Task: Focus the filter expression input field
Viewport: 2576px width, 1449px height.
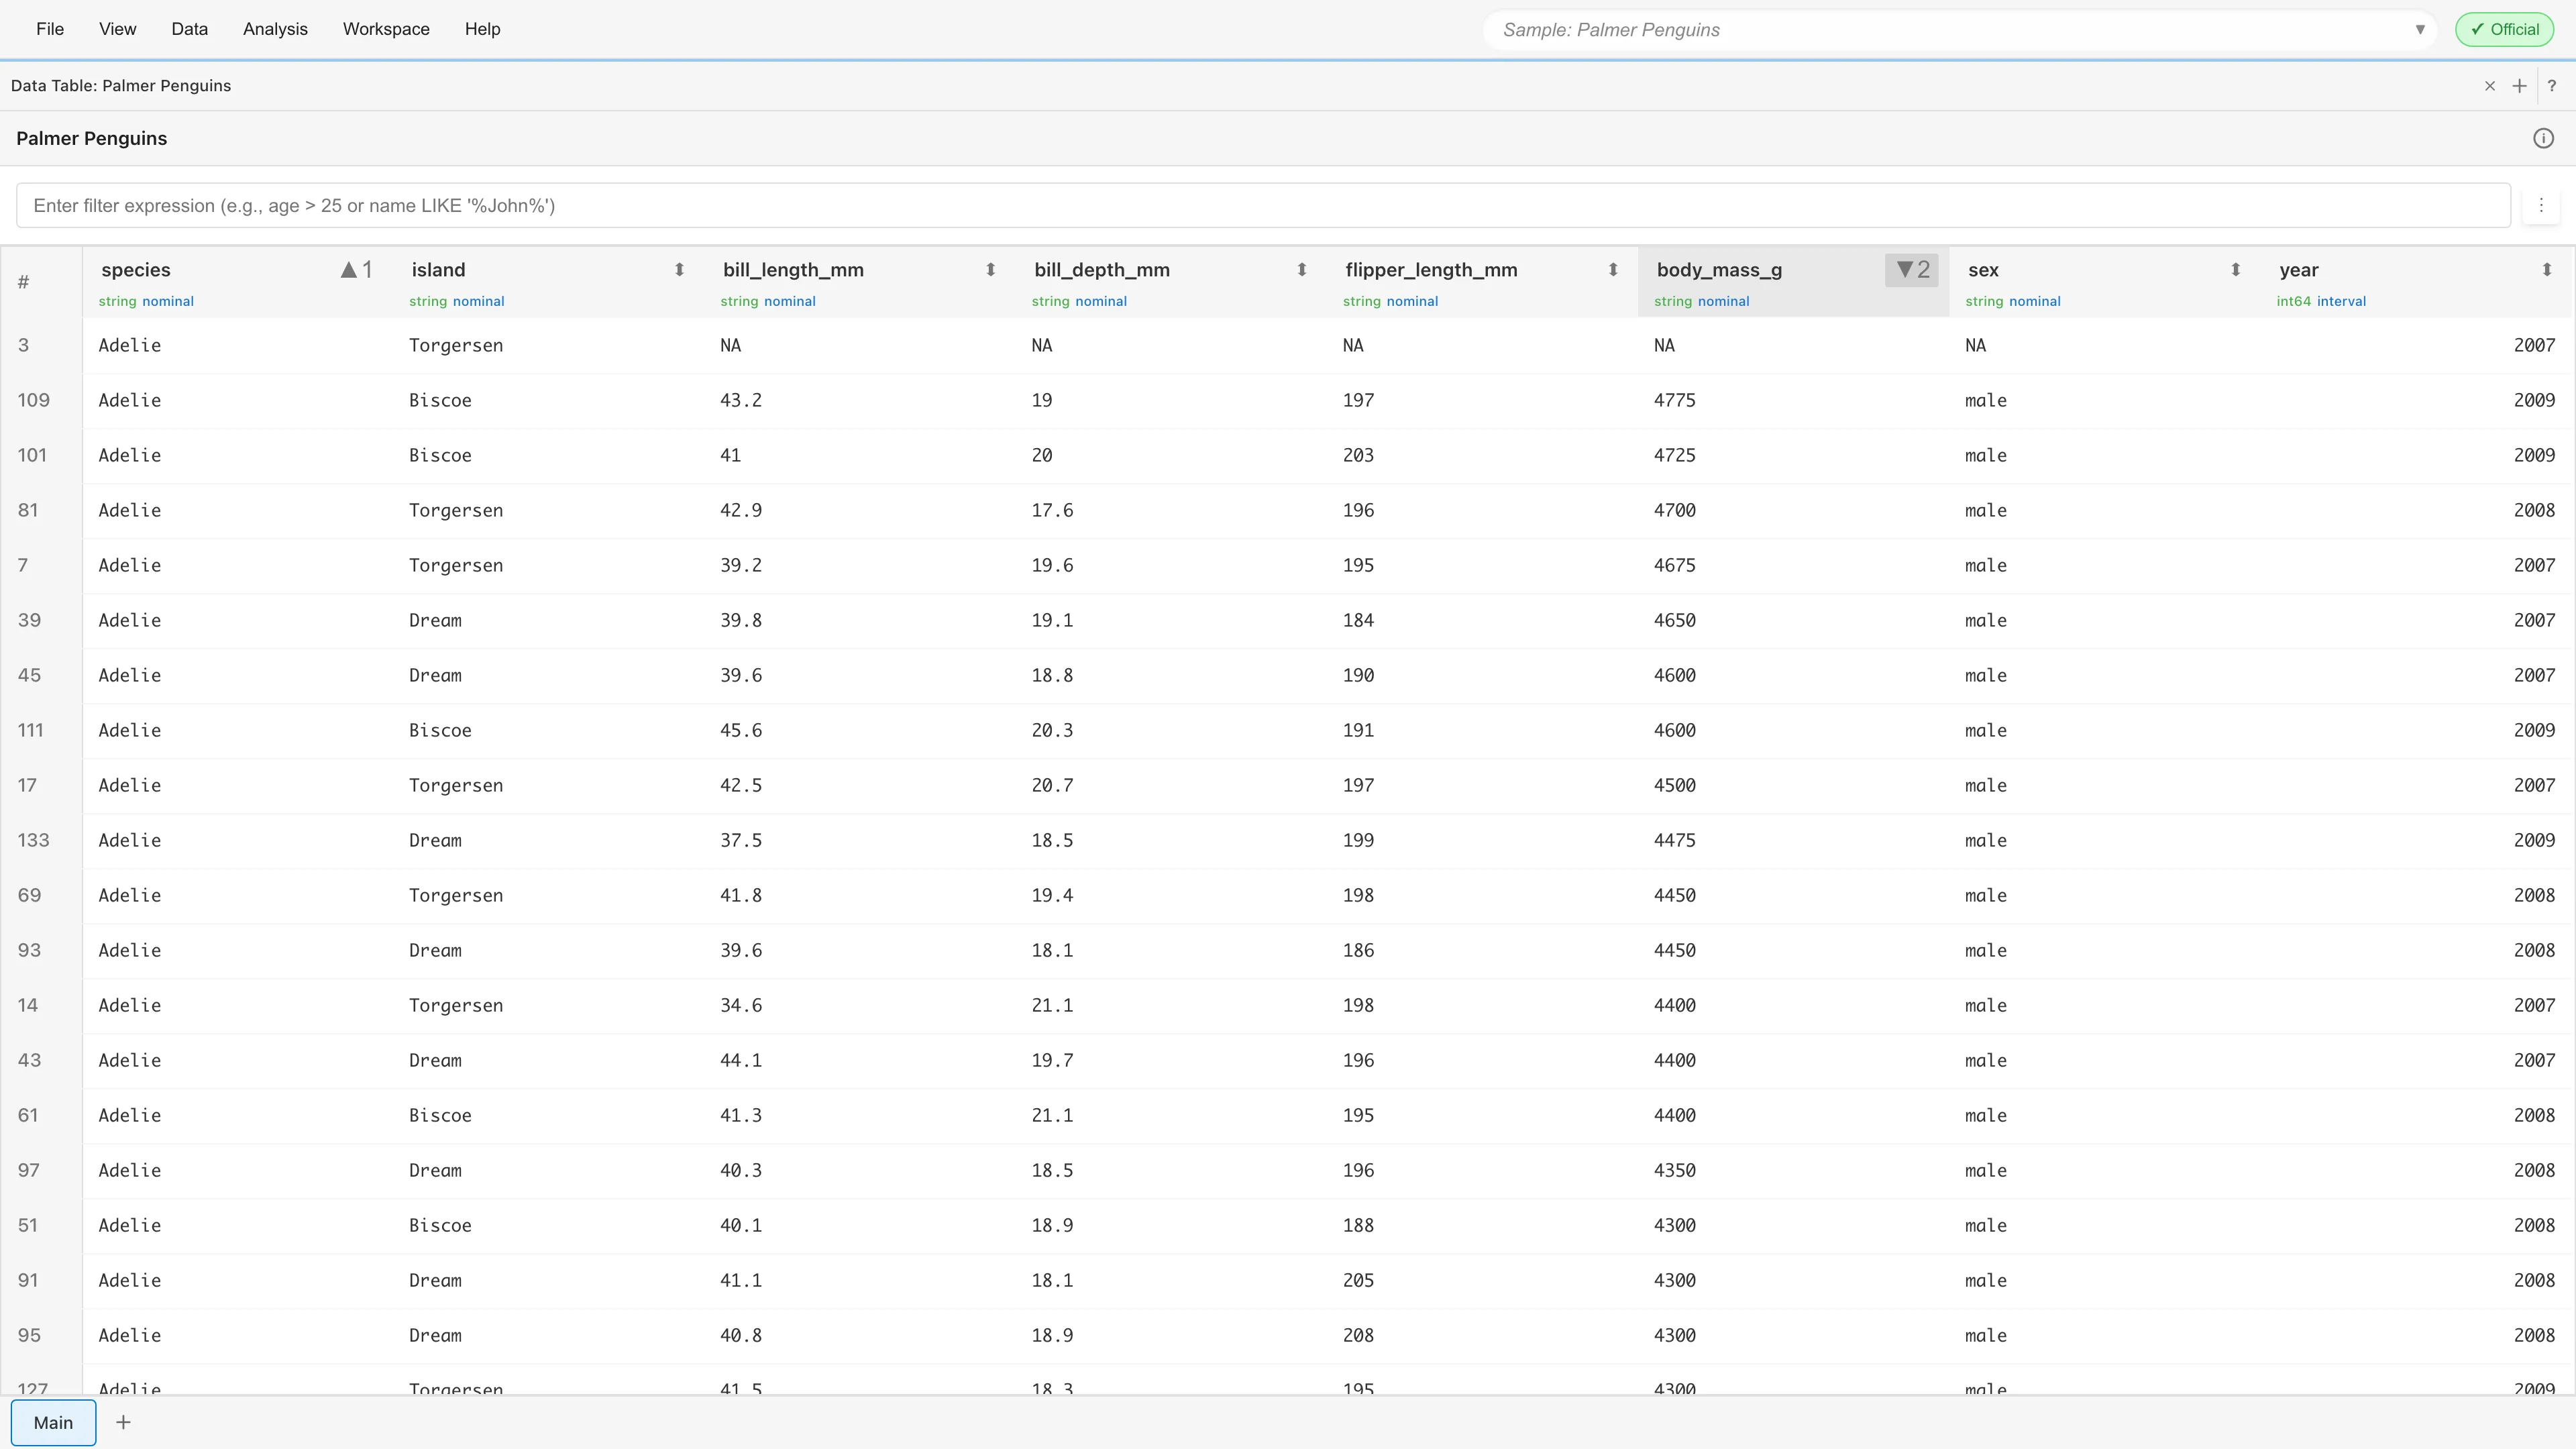Action: [x=1263, y=205]
